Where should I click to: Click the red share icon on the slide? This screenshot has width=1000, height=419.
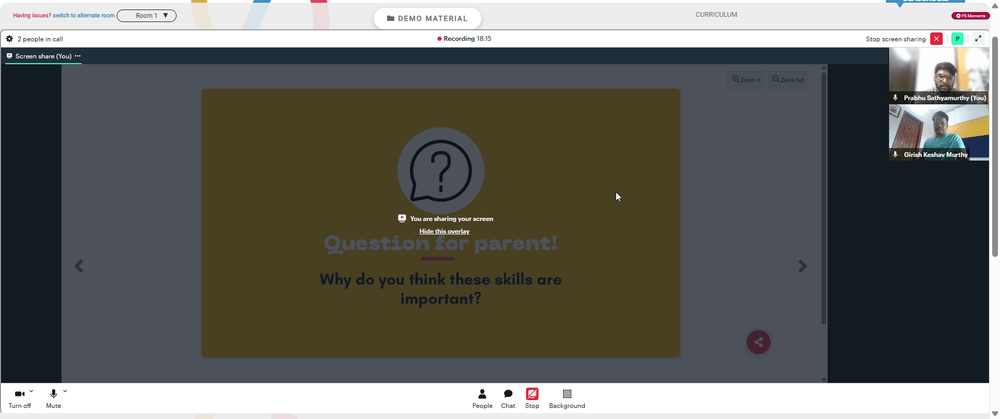[758, 342]
